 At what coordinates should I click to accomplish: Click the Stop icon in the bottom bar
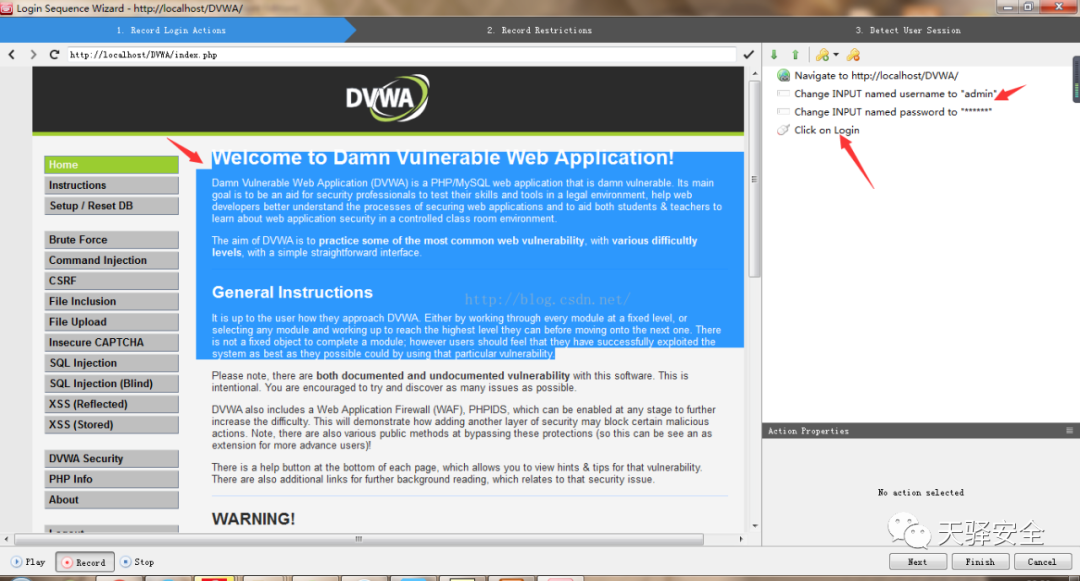coord(125,562)
